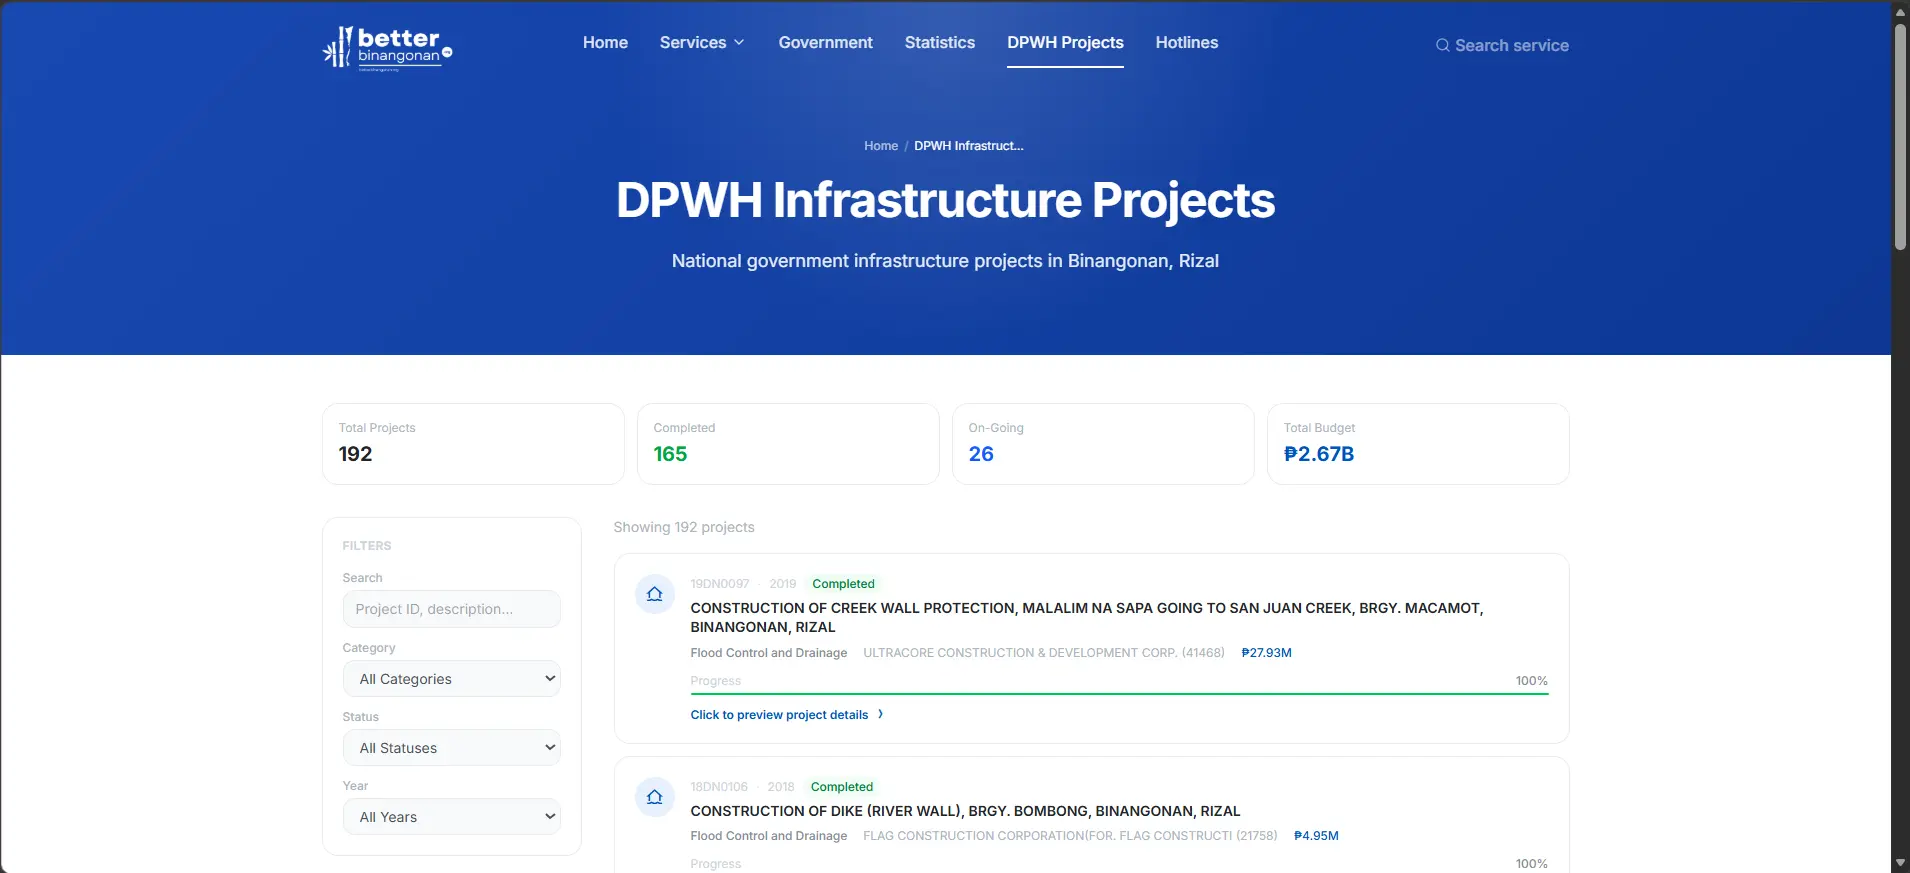Click the house icon on project 18DN0106
1910x873 pixels.
(655, 797)
